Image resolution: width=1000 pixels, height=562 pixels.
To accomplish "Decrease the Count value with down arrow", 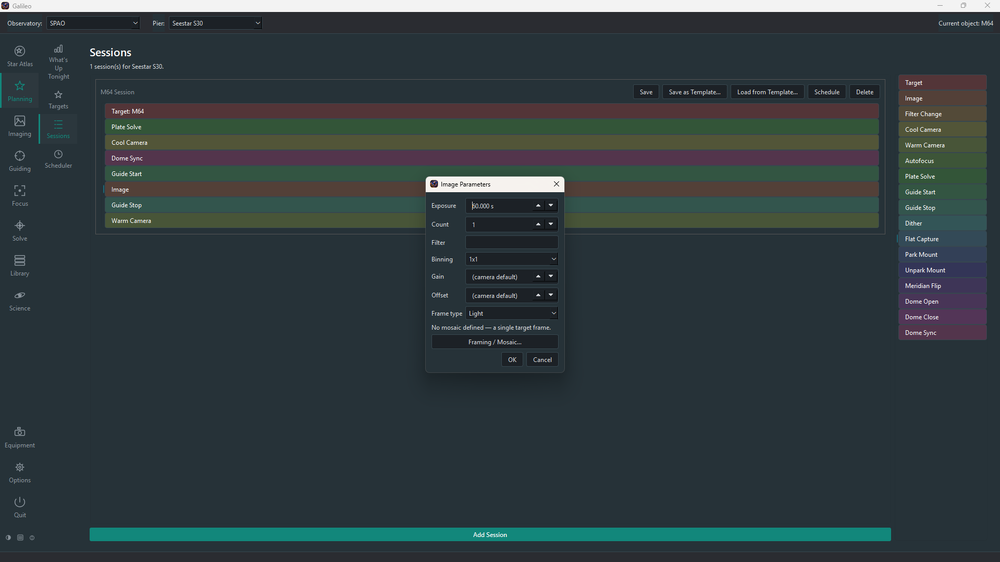I will (x=551, y=224).
